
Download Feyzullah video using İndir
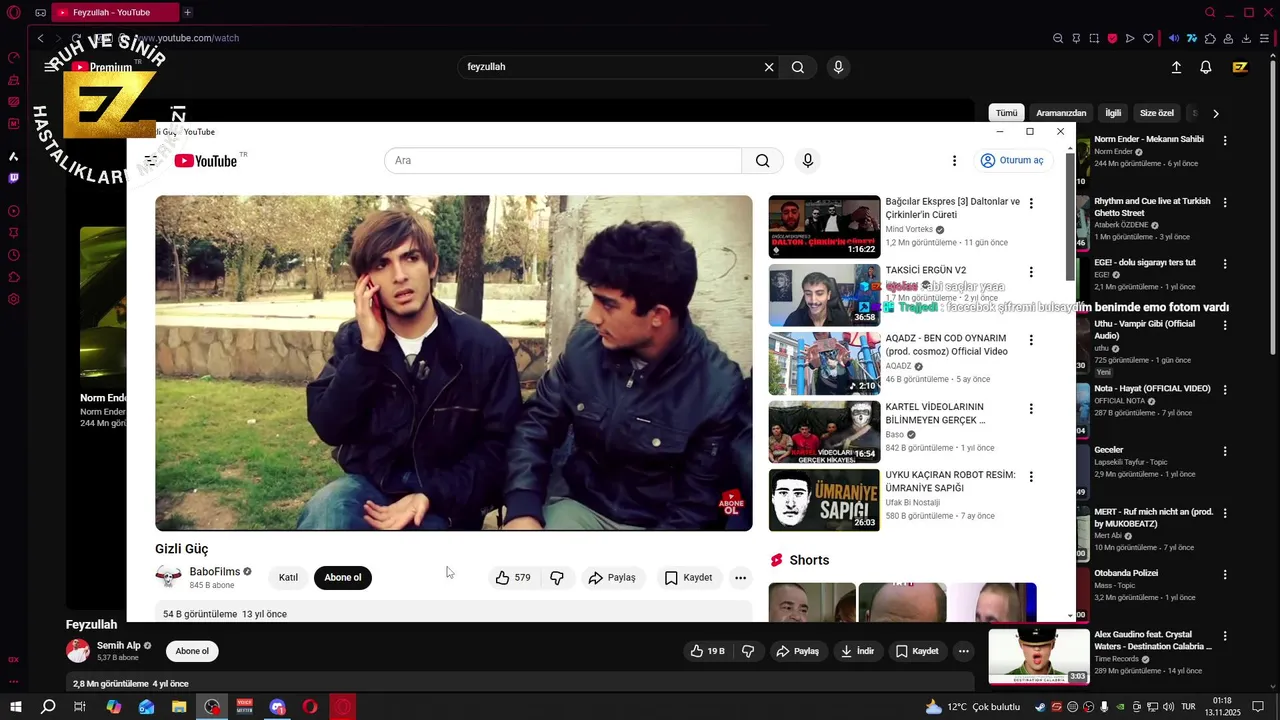(x=857, y=651)
